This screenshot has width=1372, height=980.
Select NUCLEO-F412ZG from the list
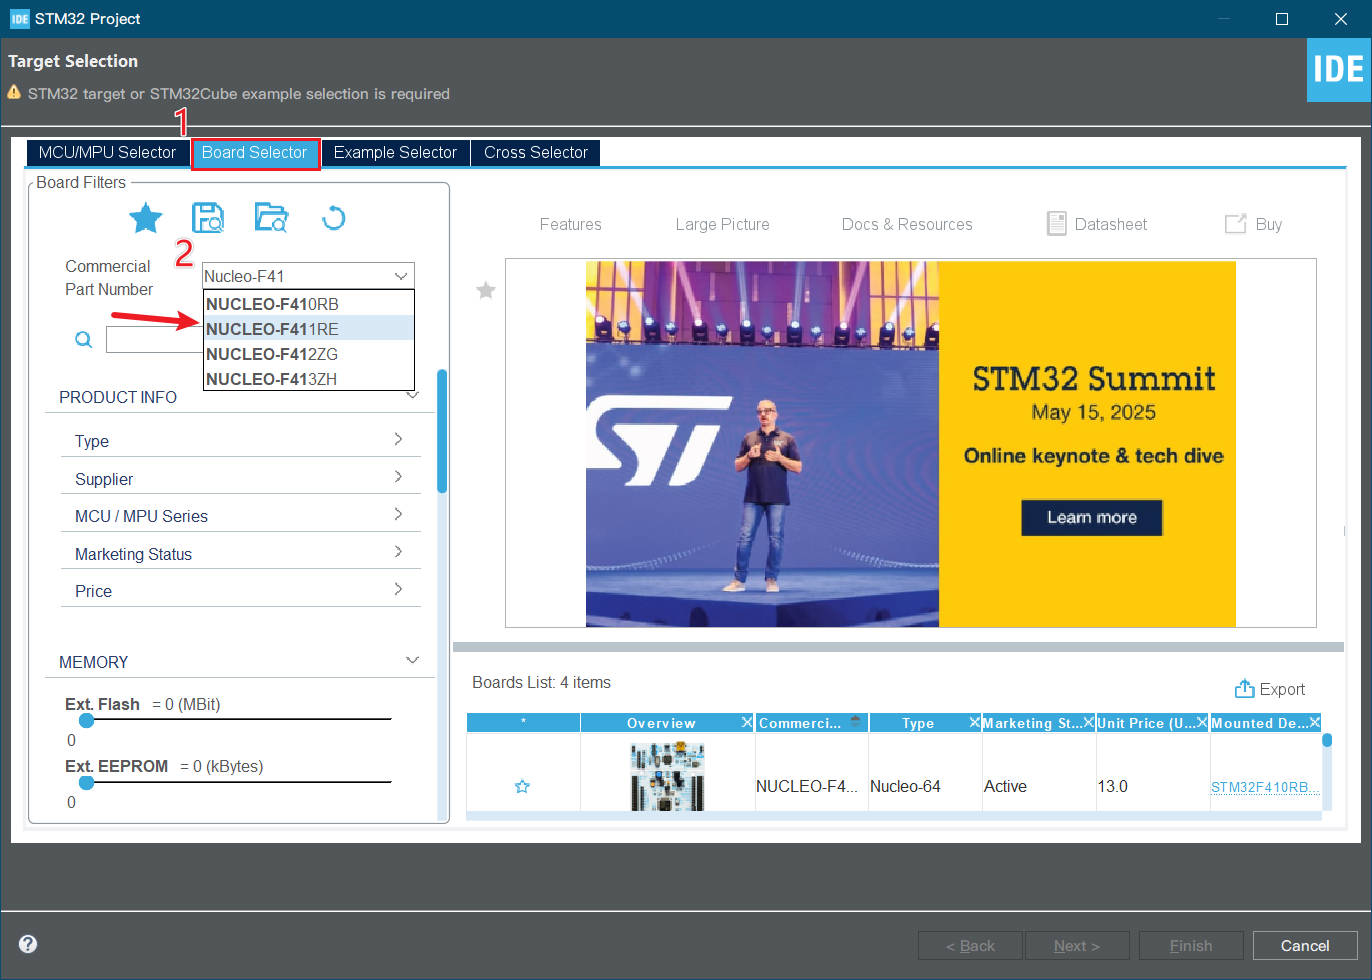pyautogui.click(x=308, y=354)
